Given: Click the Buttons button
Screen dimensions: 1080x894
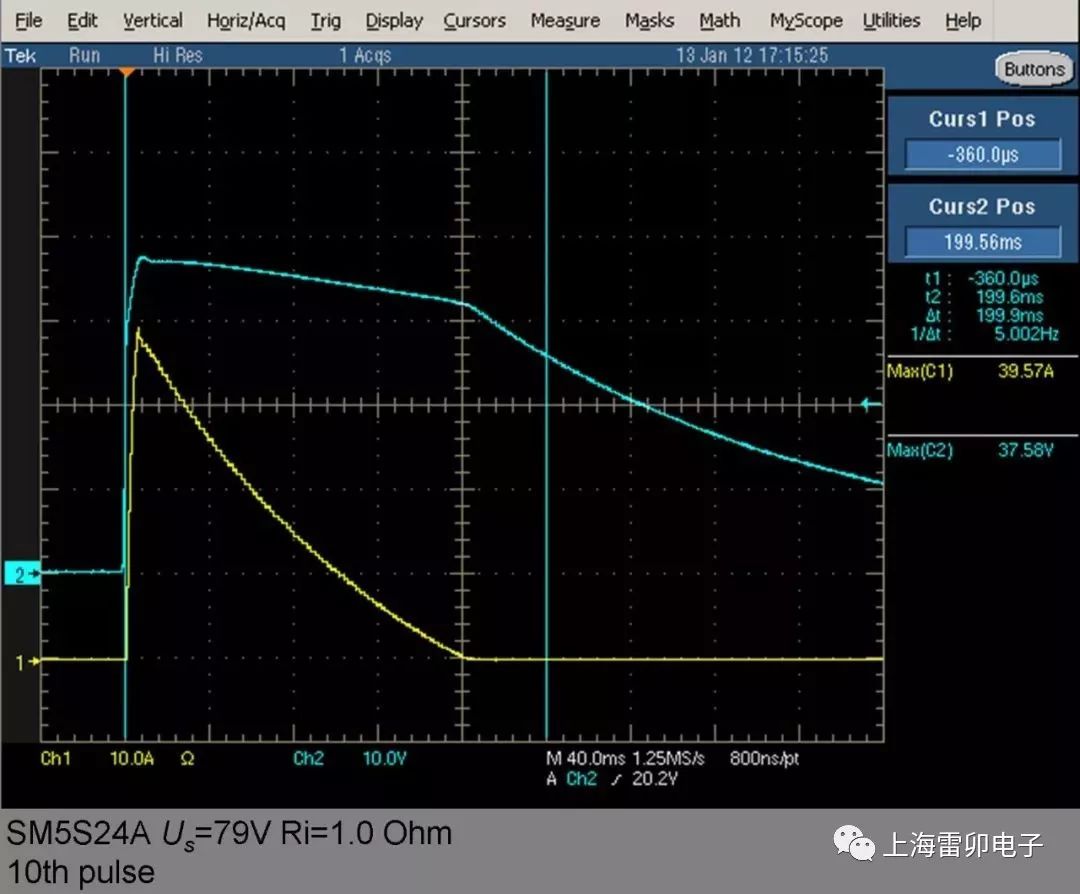Looking at the screenshot, I should (x=1034, y=69).
